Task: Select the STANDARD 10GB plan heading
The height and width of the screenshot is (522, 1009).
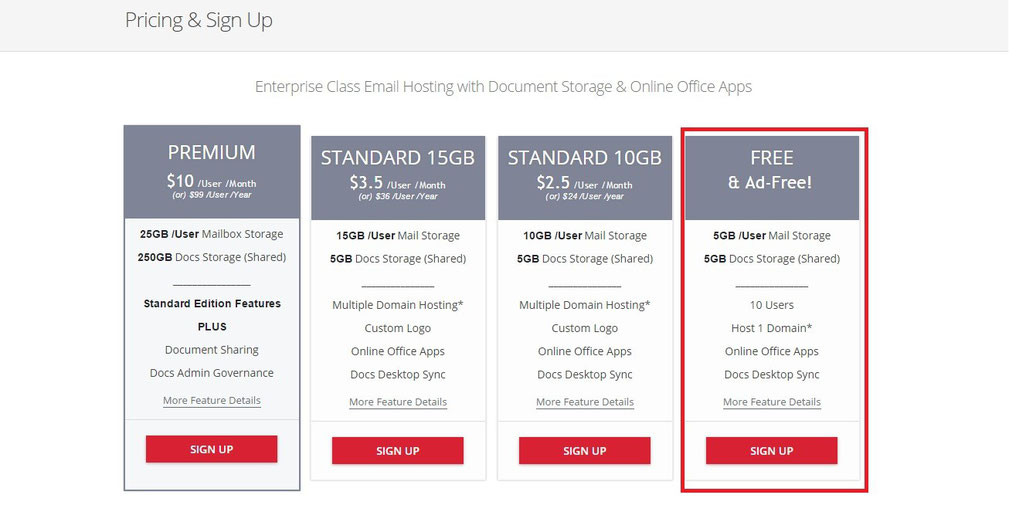Action: [x=585, y=158]
